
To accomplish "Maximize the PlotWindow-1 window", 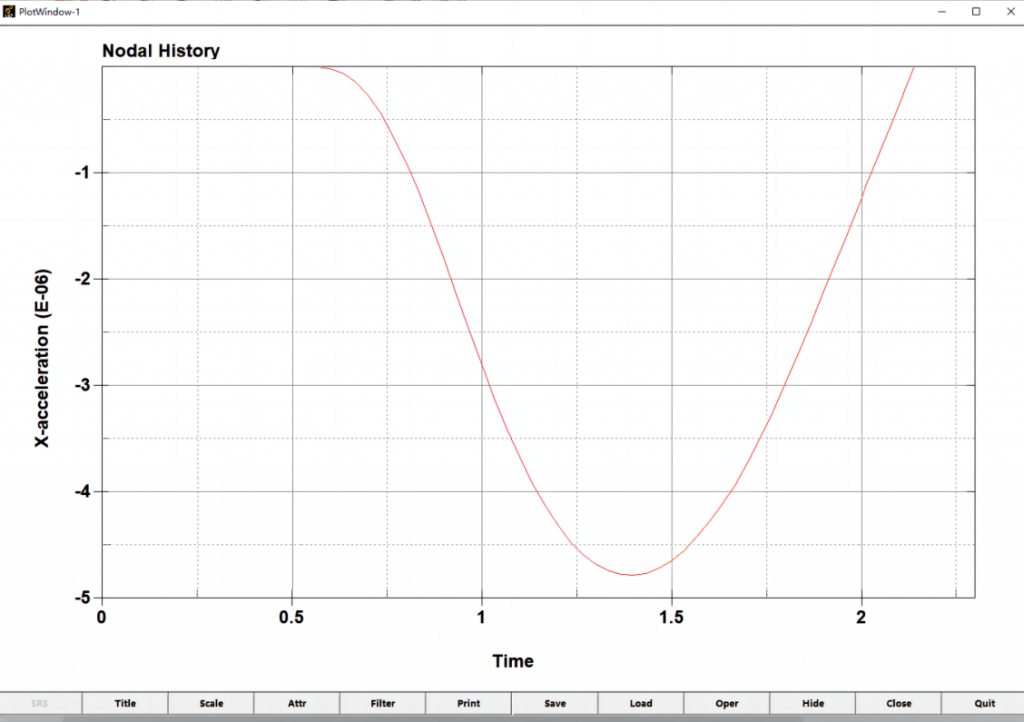I will tap(976, 11).
